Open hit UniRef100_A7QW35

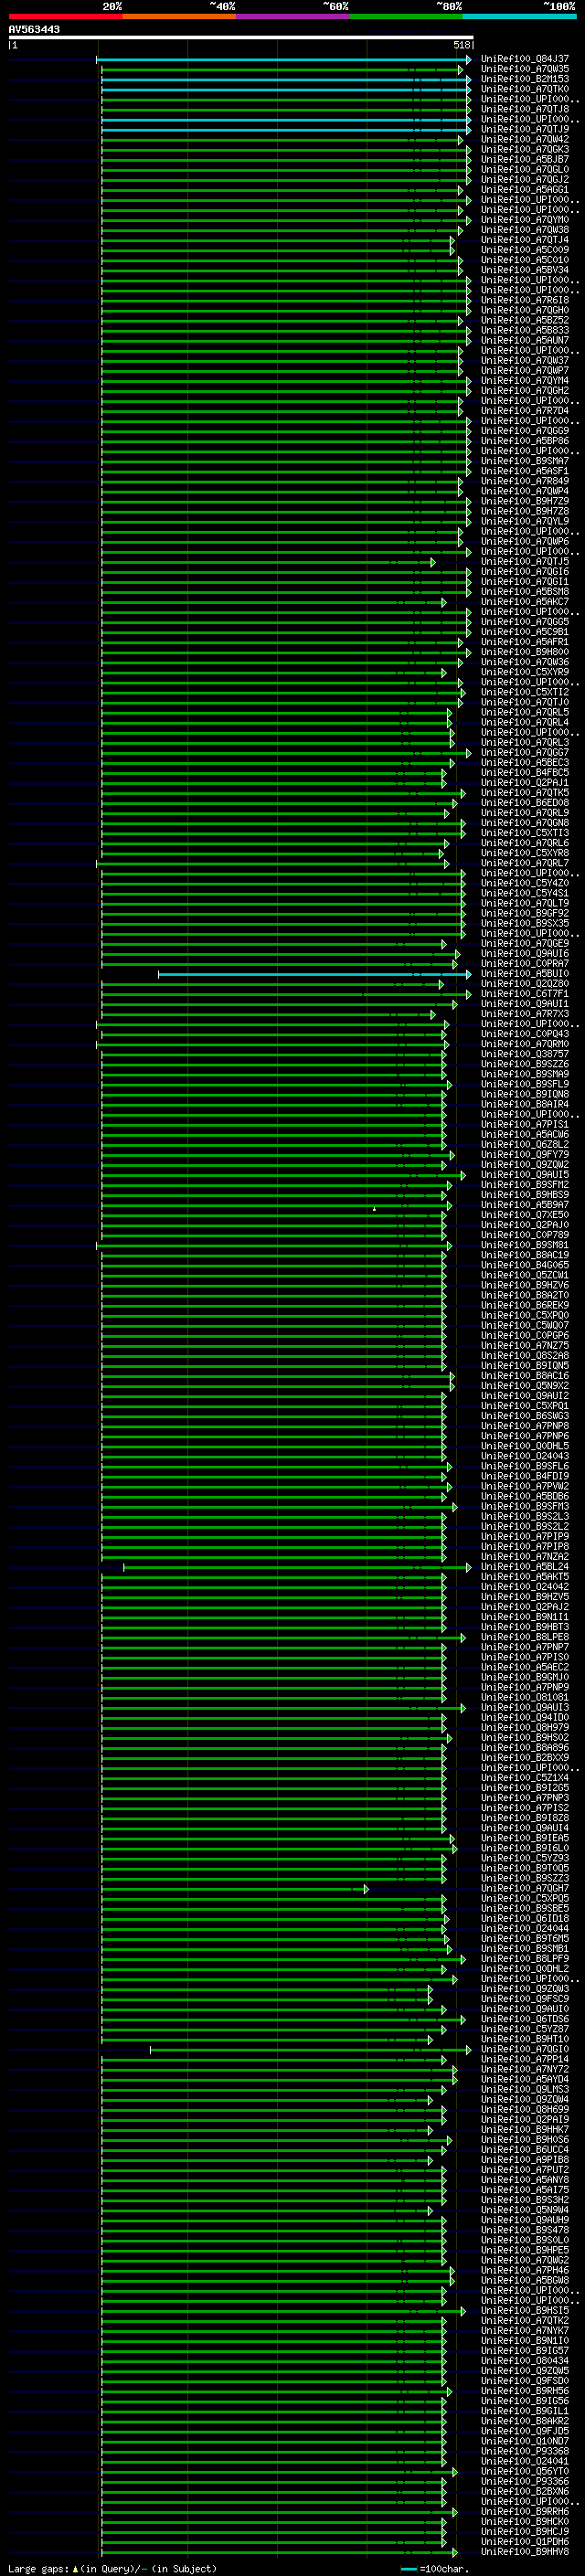525,69
